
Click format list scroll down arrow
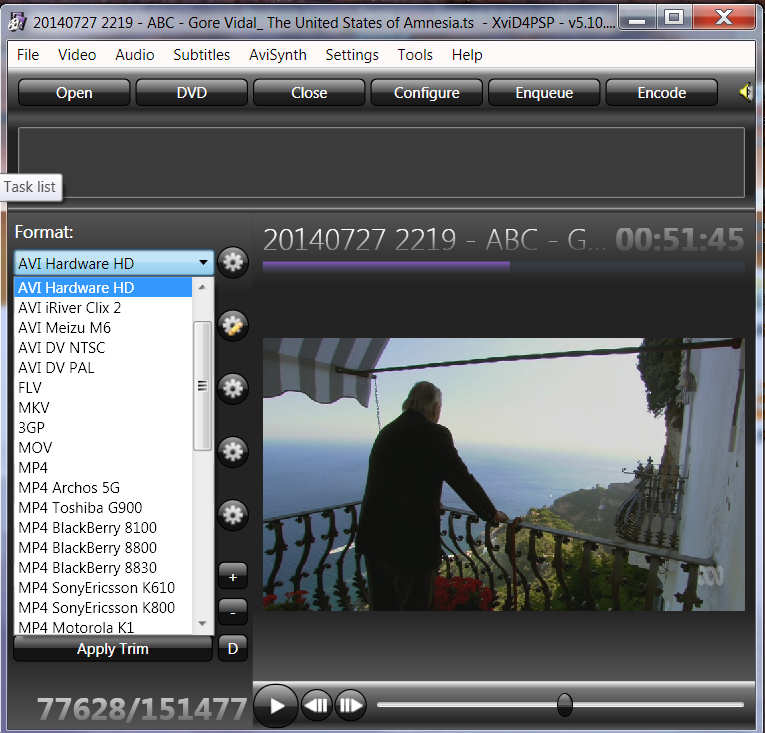[x=202, y=624]
